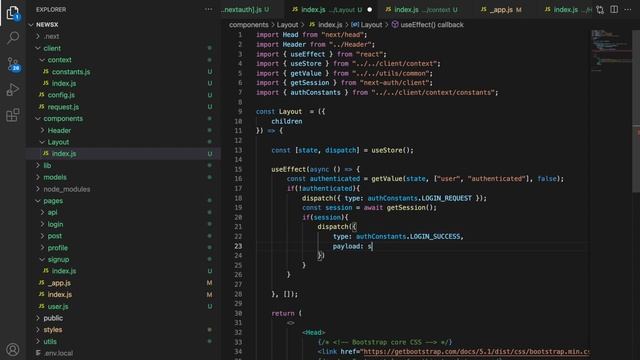Open editor more actions ellipsis
The image size is (640, 360).
click(x=628, y=9)
